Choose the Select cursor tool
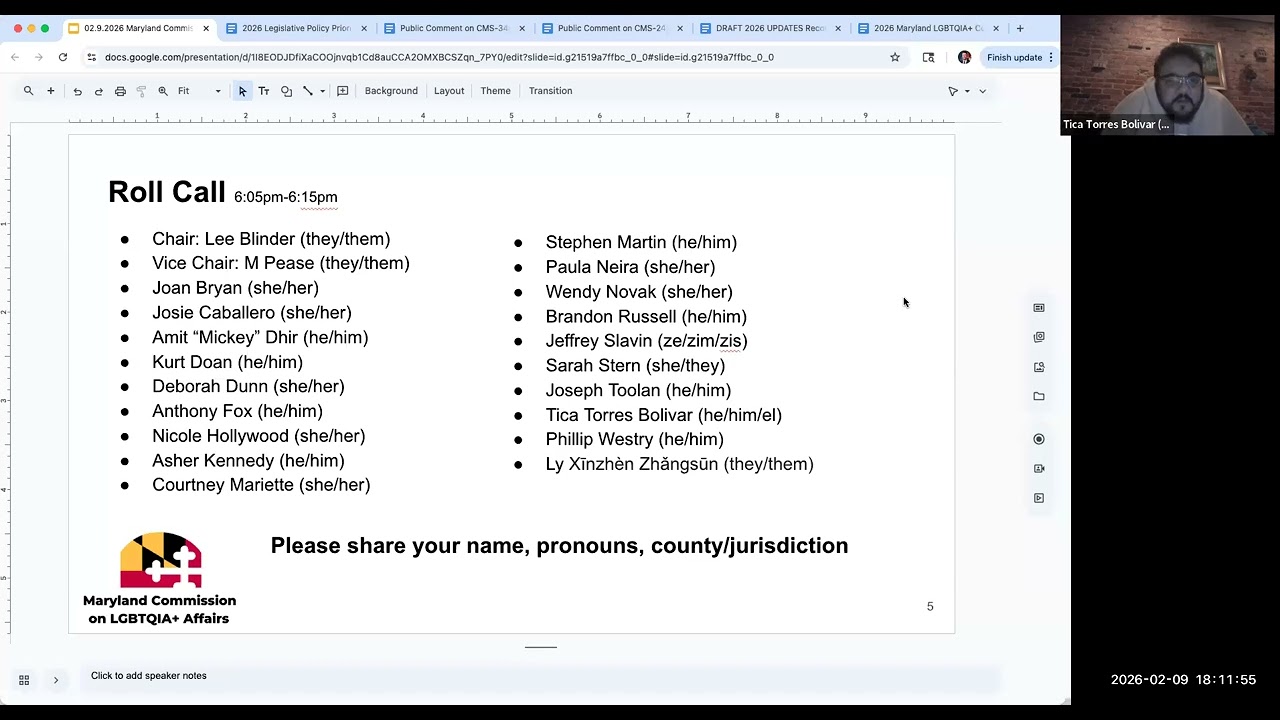The image size is (1280, 720). pyautogui.click(x=242, y=91)
